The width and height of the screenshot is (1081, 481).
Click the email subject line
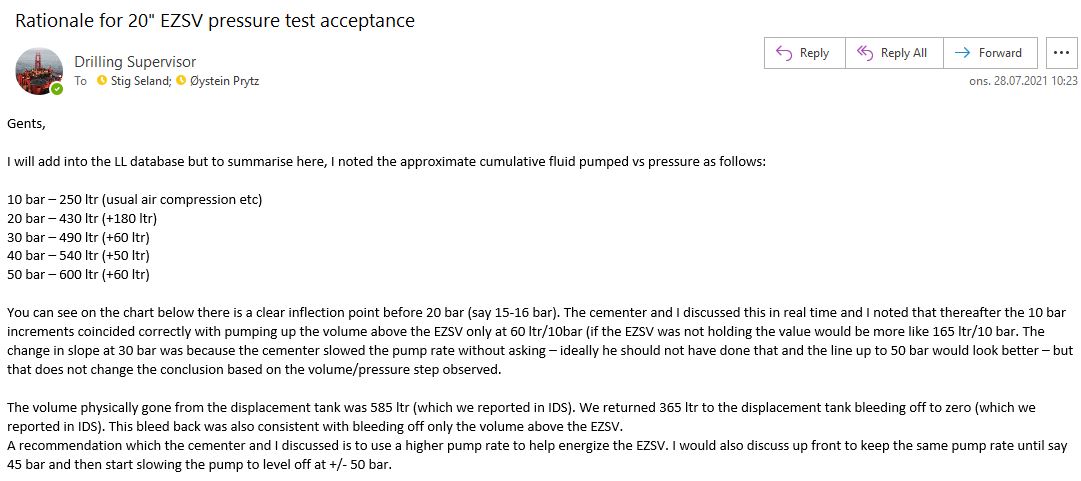(215, 20)
